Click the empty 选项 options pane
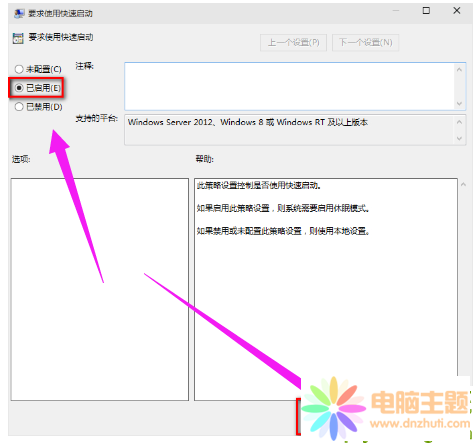Screen dimensions: 475x446 click(100, 289)
